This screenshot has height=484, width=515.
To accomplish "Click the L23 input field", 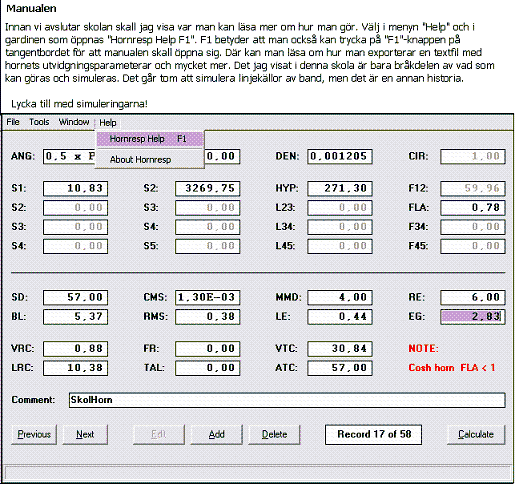I will click(340, 208).
